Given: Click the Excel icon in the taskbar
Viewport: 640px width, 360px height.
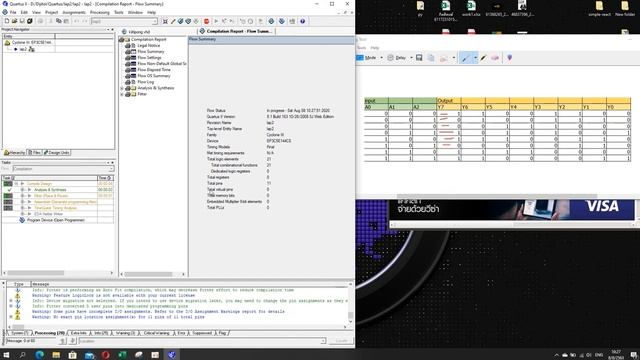Looking at the screenshot, I should [122, 355].
